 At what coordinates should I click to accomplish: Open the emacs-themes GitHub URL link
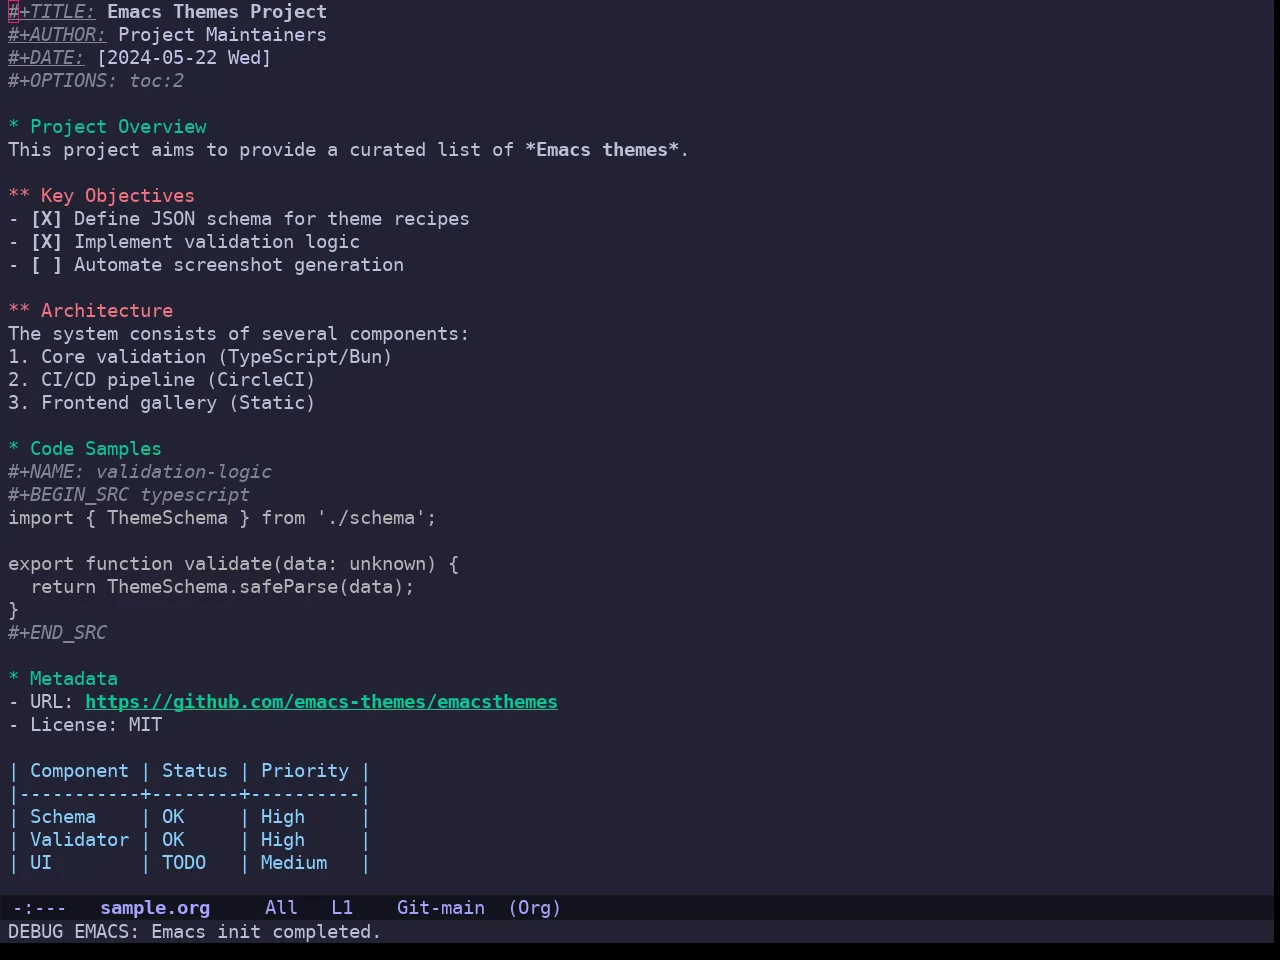(x=321, y=702)
